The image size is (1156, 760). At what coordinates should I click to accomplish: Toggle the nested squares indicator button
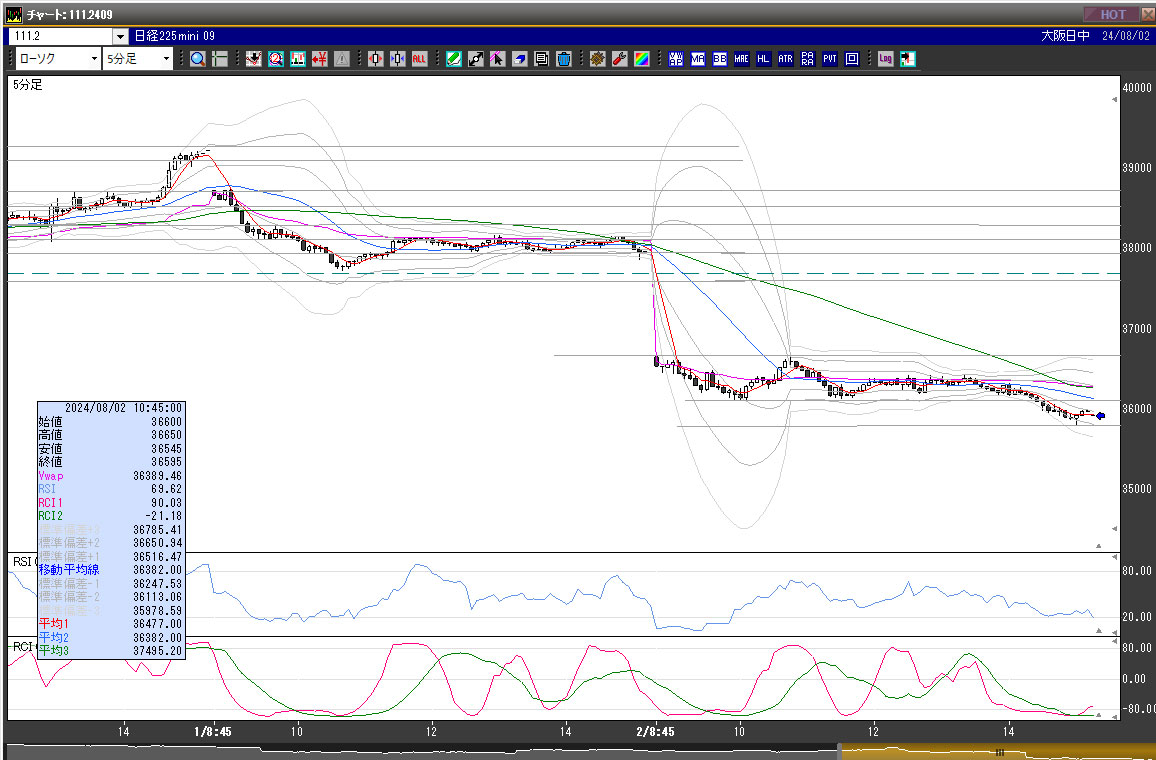[x=852, y=59]
